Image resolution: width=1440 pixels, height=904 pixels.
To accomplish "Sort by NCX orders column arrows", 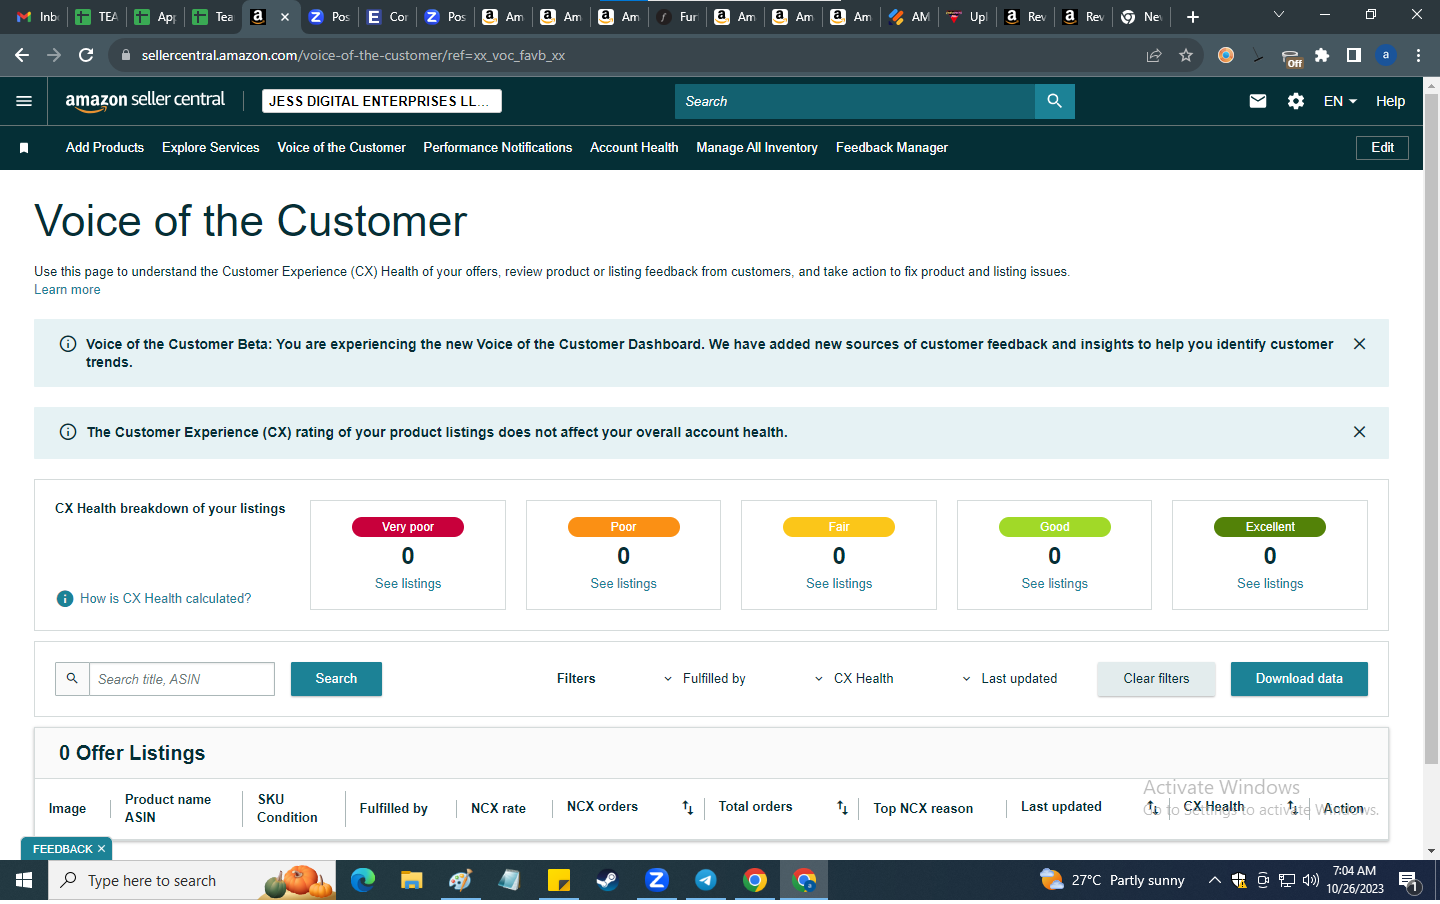I will [x=688, y=808].
